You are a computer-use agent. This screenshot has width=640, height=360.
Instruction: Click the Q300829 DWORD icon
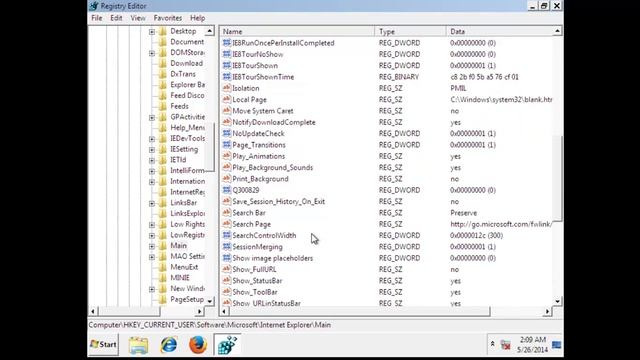click(227, 190)
